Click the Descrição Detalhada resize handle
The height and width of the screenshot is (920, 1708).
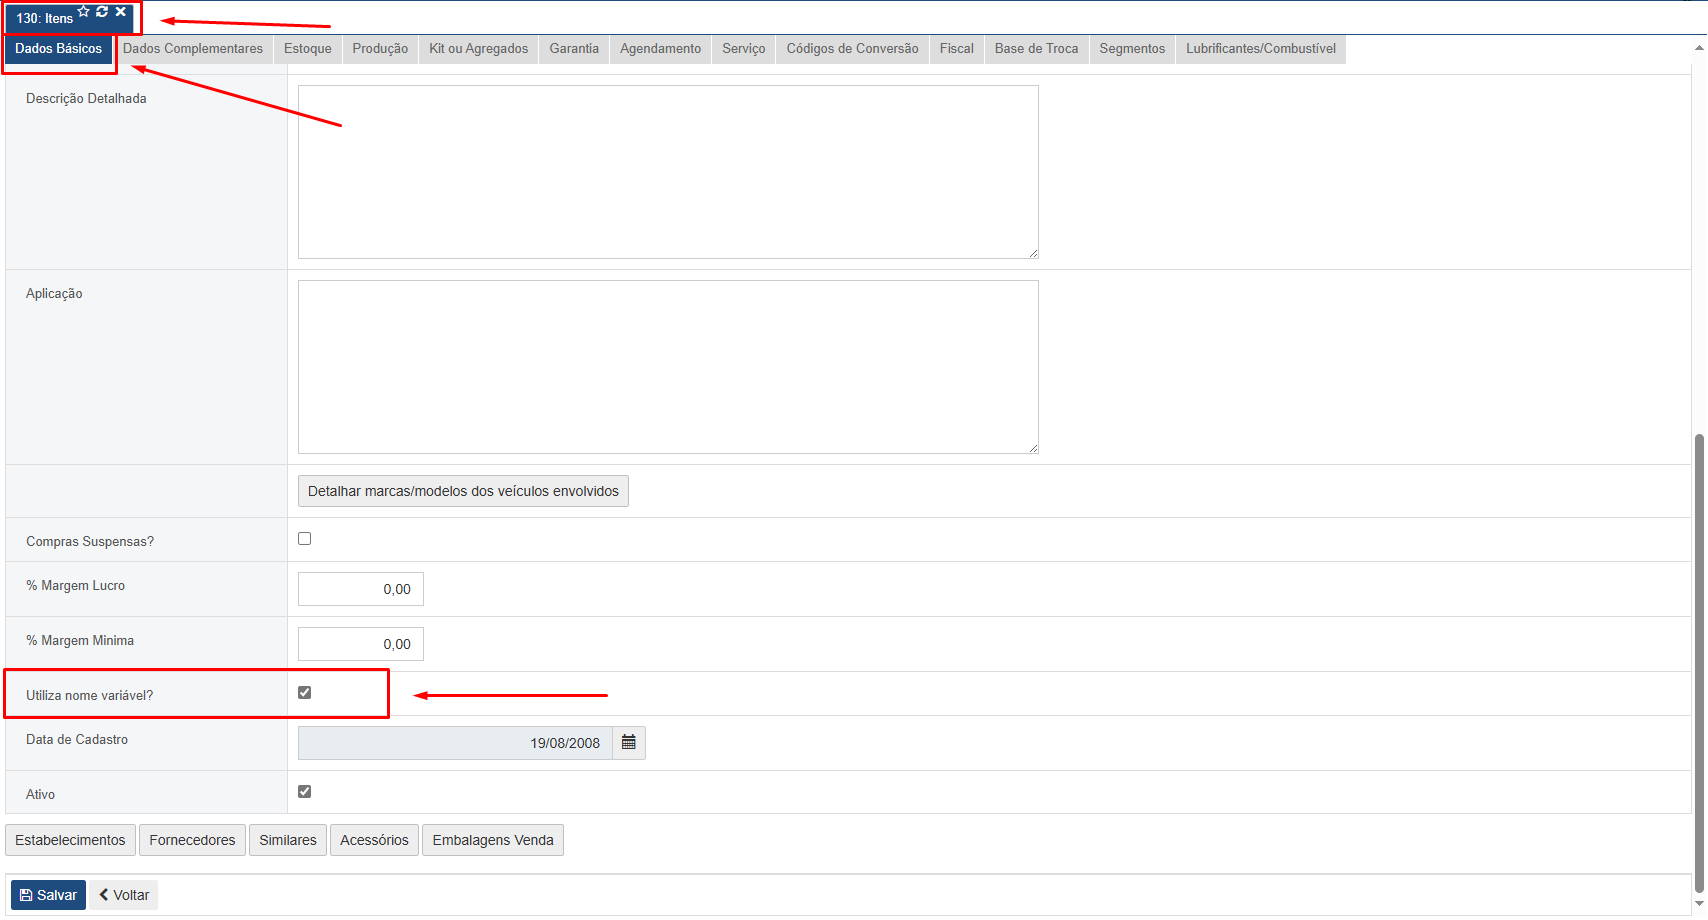coord(1033,253)
